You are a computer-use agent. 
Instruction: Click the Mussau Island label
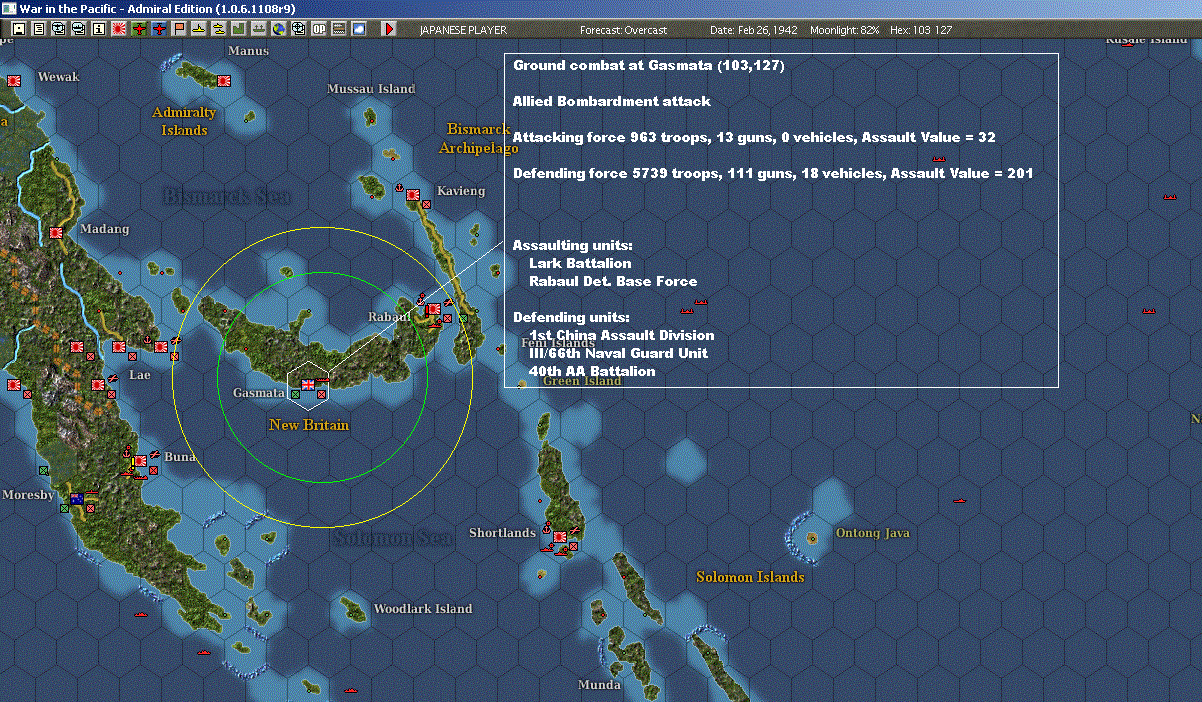click(371, 89)
